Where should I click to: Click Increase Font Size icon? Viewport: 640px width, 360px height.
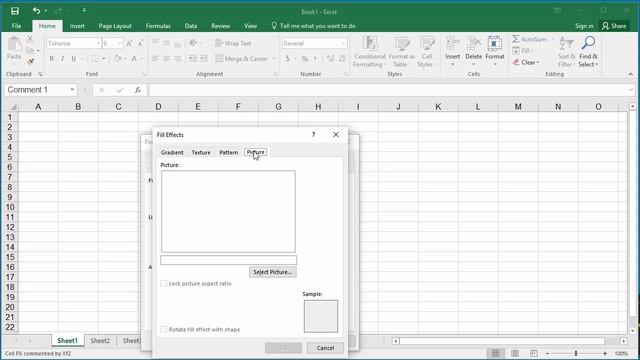coord(129,43)
